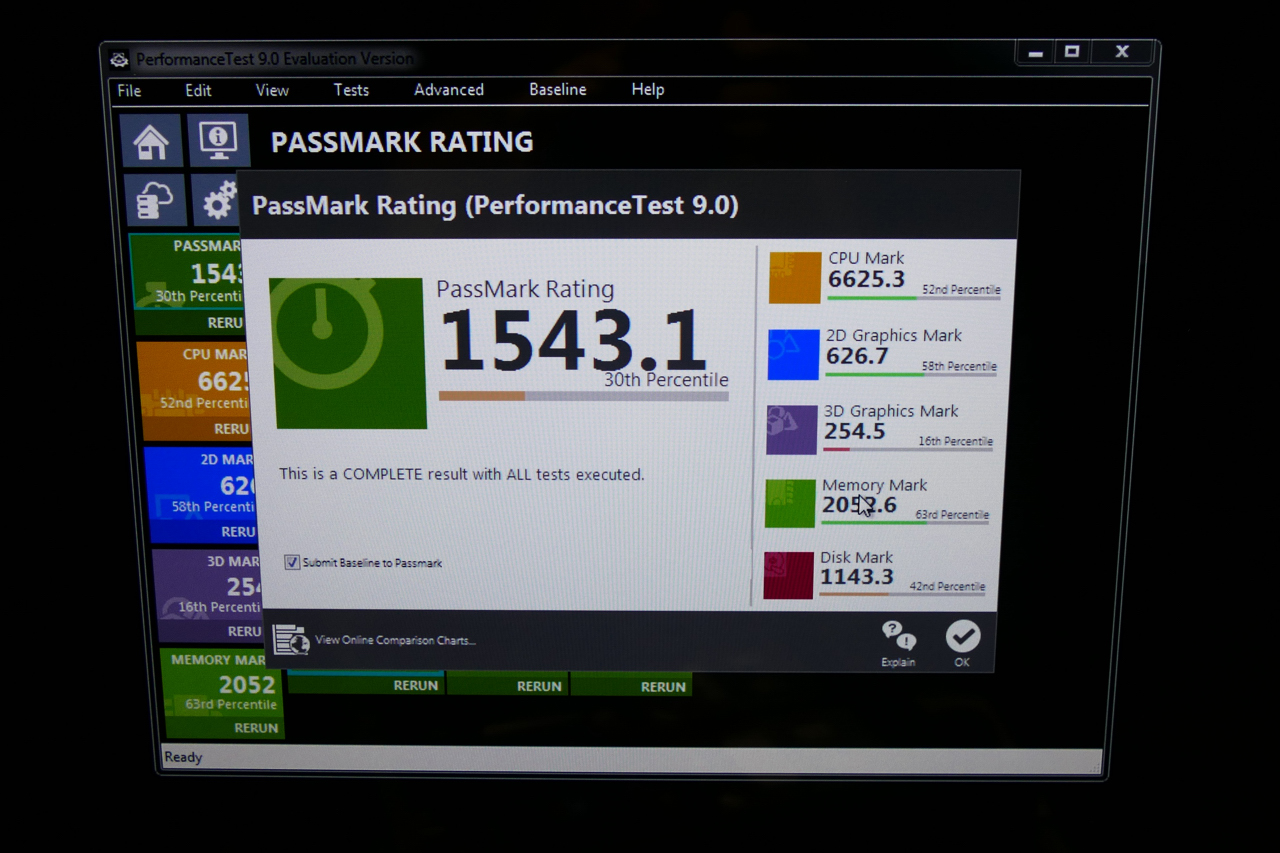The height and width of the screenshot is (853, 1280).
Task: Click the 1543.1 PassMark Rating score
Action: coord(573,341)
